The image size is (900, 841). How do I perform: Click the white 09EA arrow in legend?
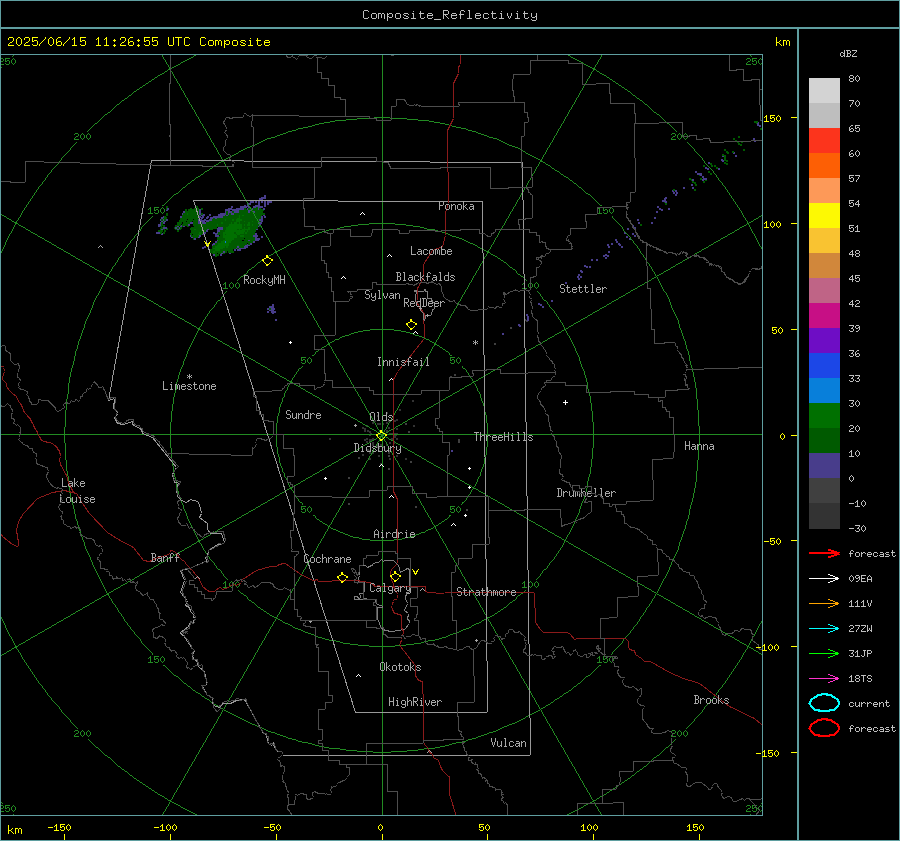(824, 579)
